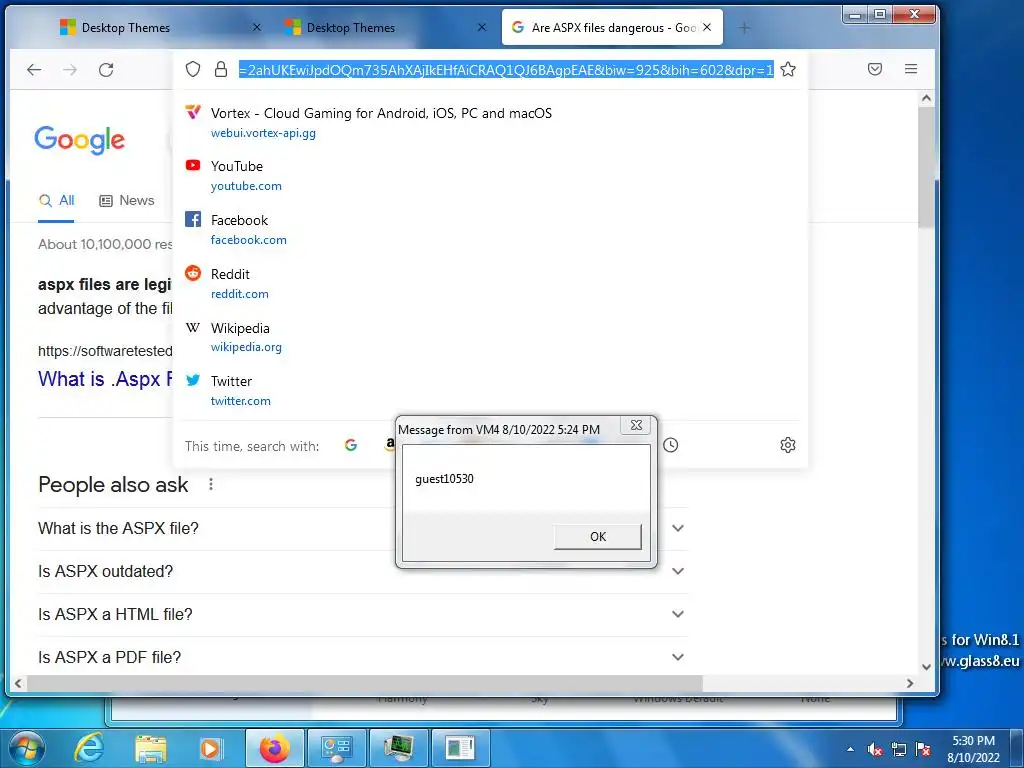The width and height of the screenshot is (1024, 768).
Task: Click the horizontal scrollbar thumb
Action: 364,683
